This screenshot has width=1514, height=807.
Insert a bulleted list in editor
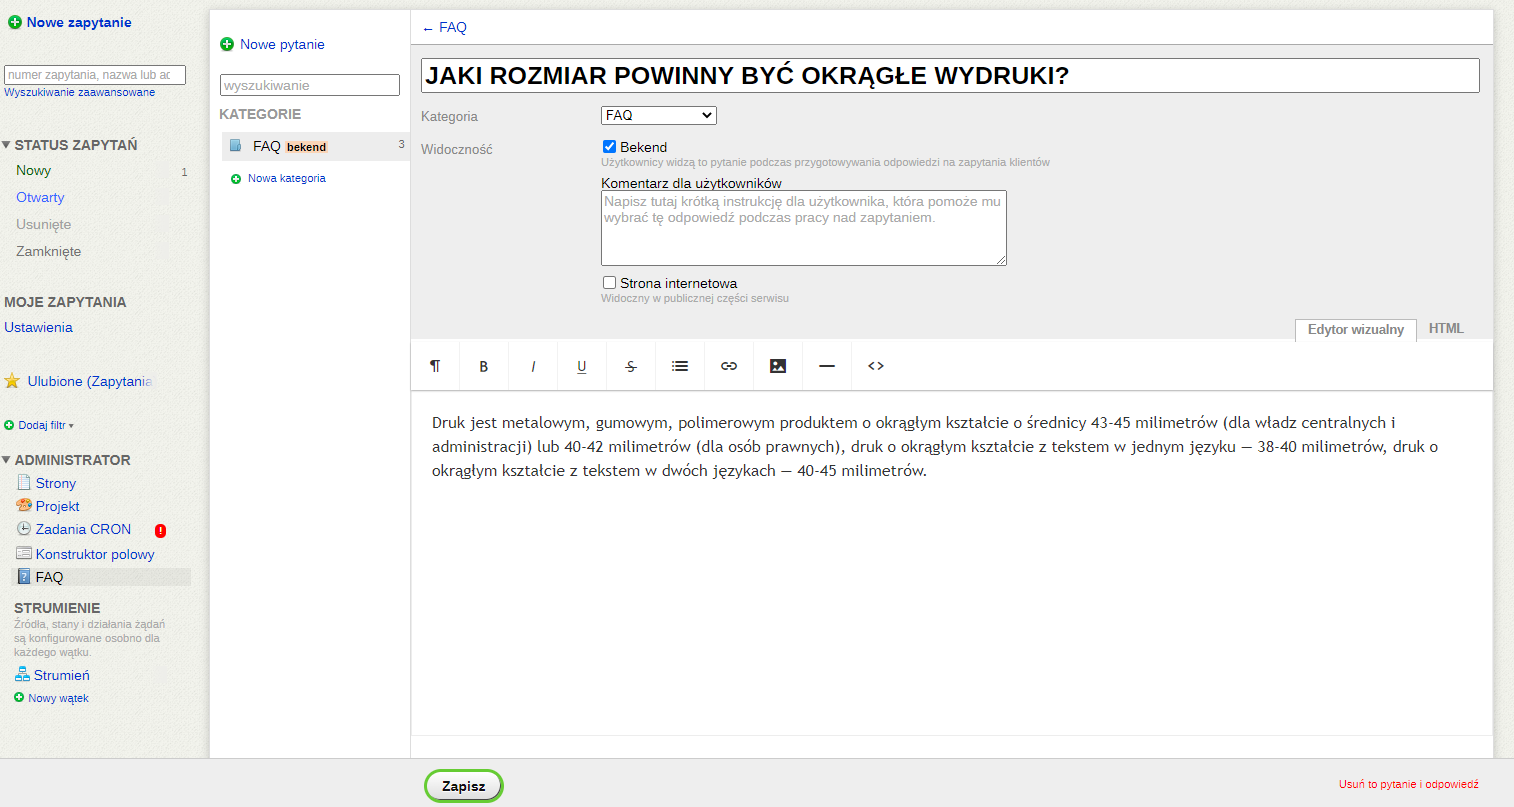tap(680, 366)
